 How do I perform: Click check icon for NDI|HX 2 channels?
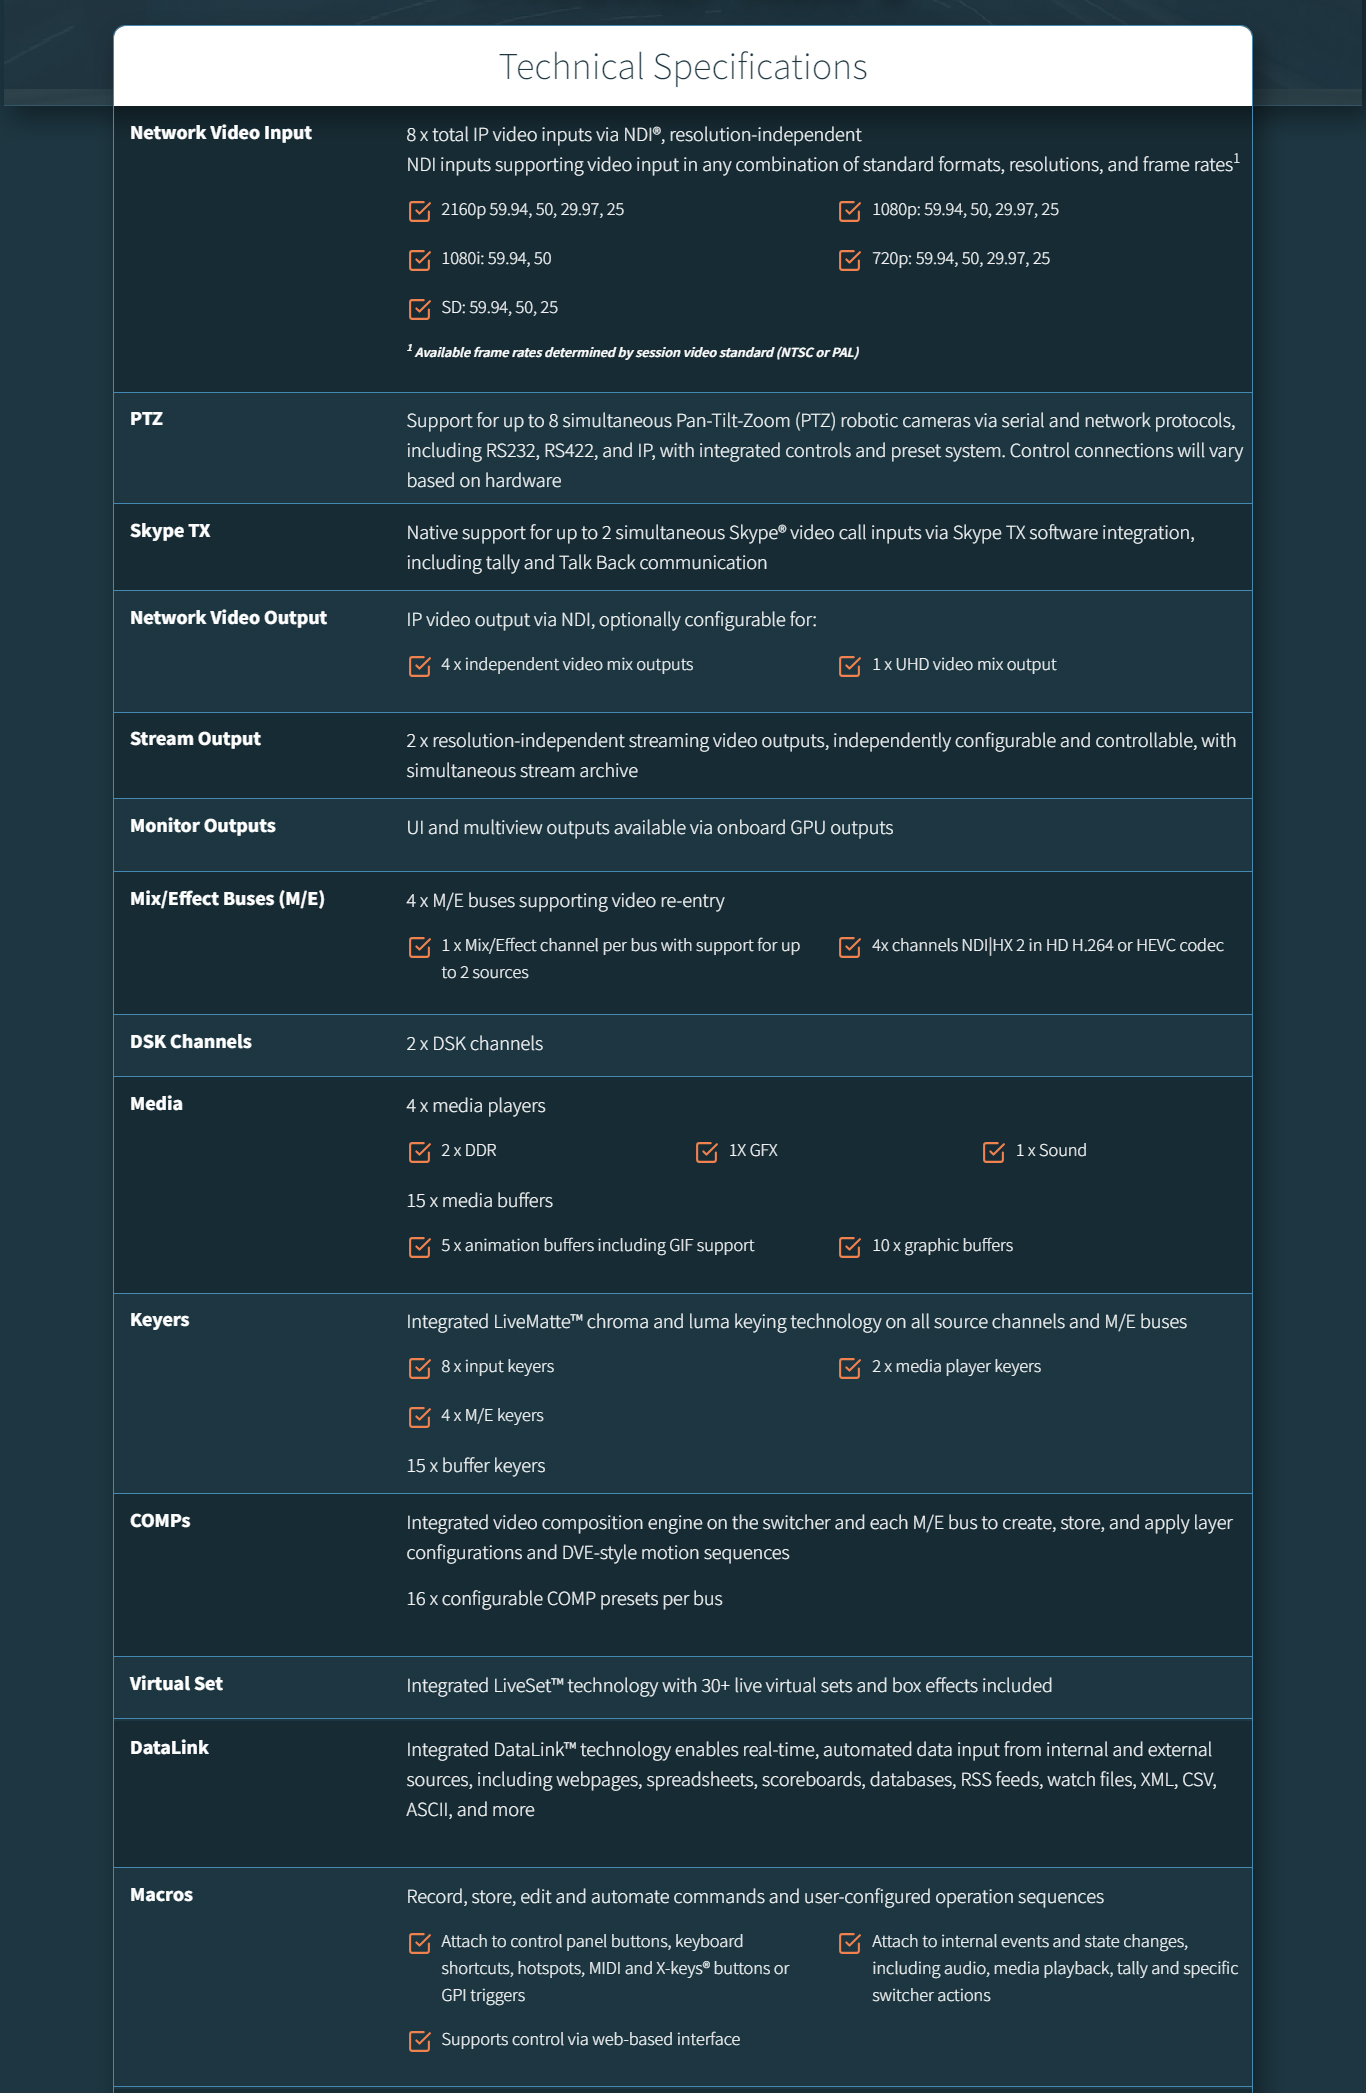point(850,947)
